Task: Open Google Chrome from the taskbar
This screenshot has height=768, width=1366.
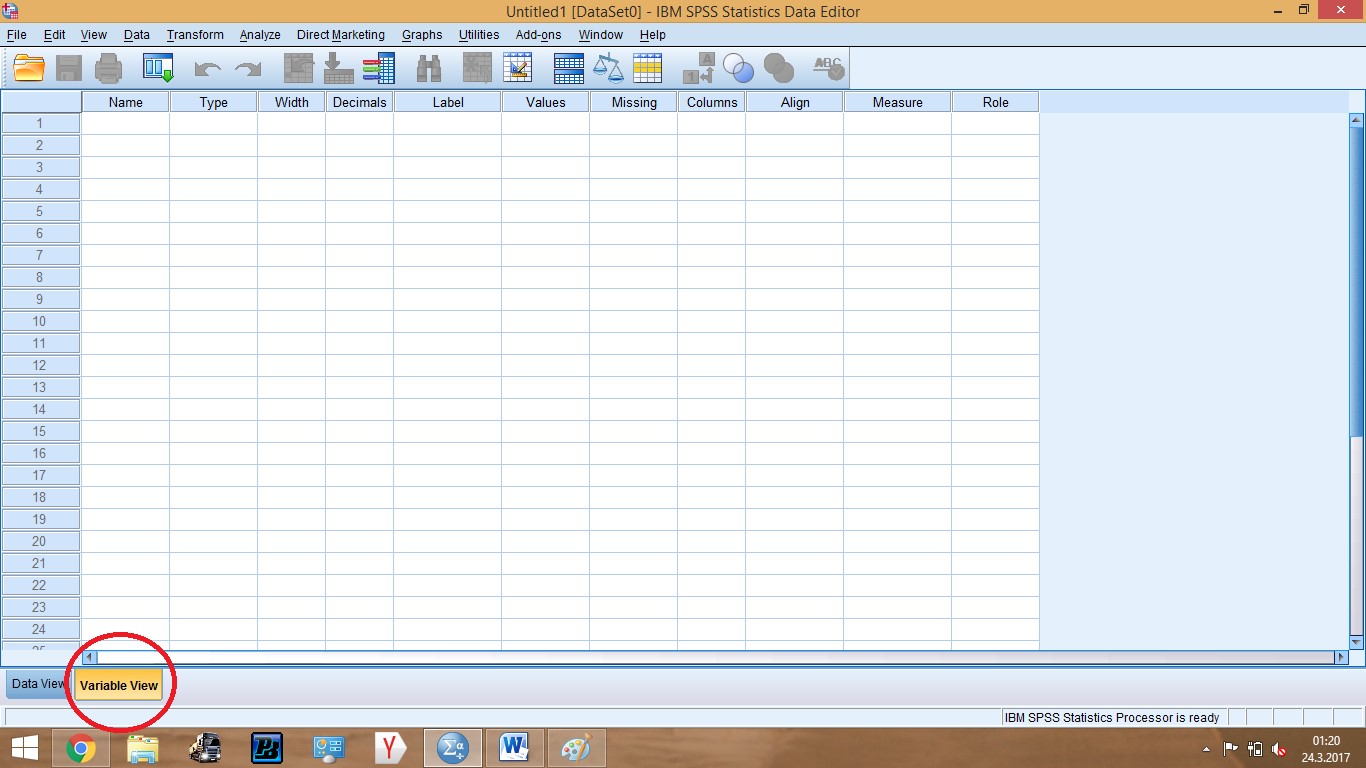Action: point(80,748)
